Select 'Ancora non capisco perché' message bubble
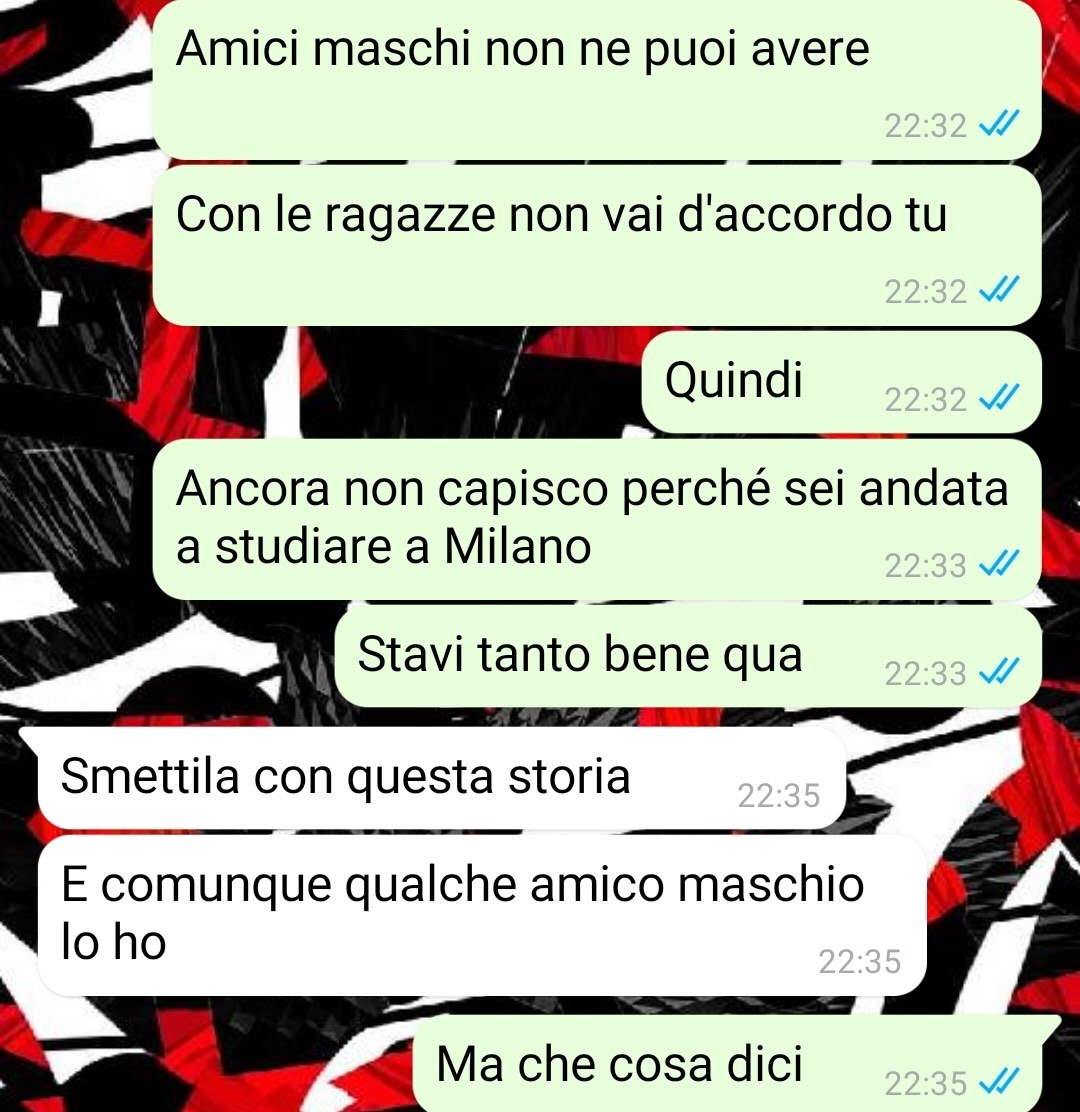Screen dimensions: 1080x1112 point(597,519)
